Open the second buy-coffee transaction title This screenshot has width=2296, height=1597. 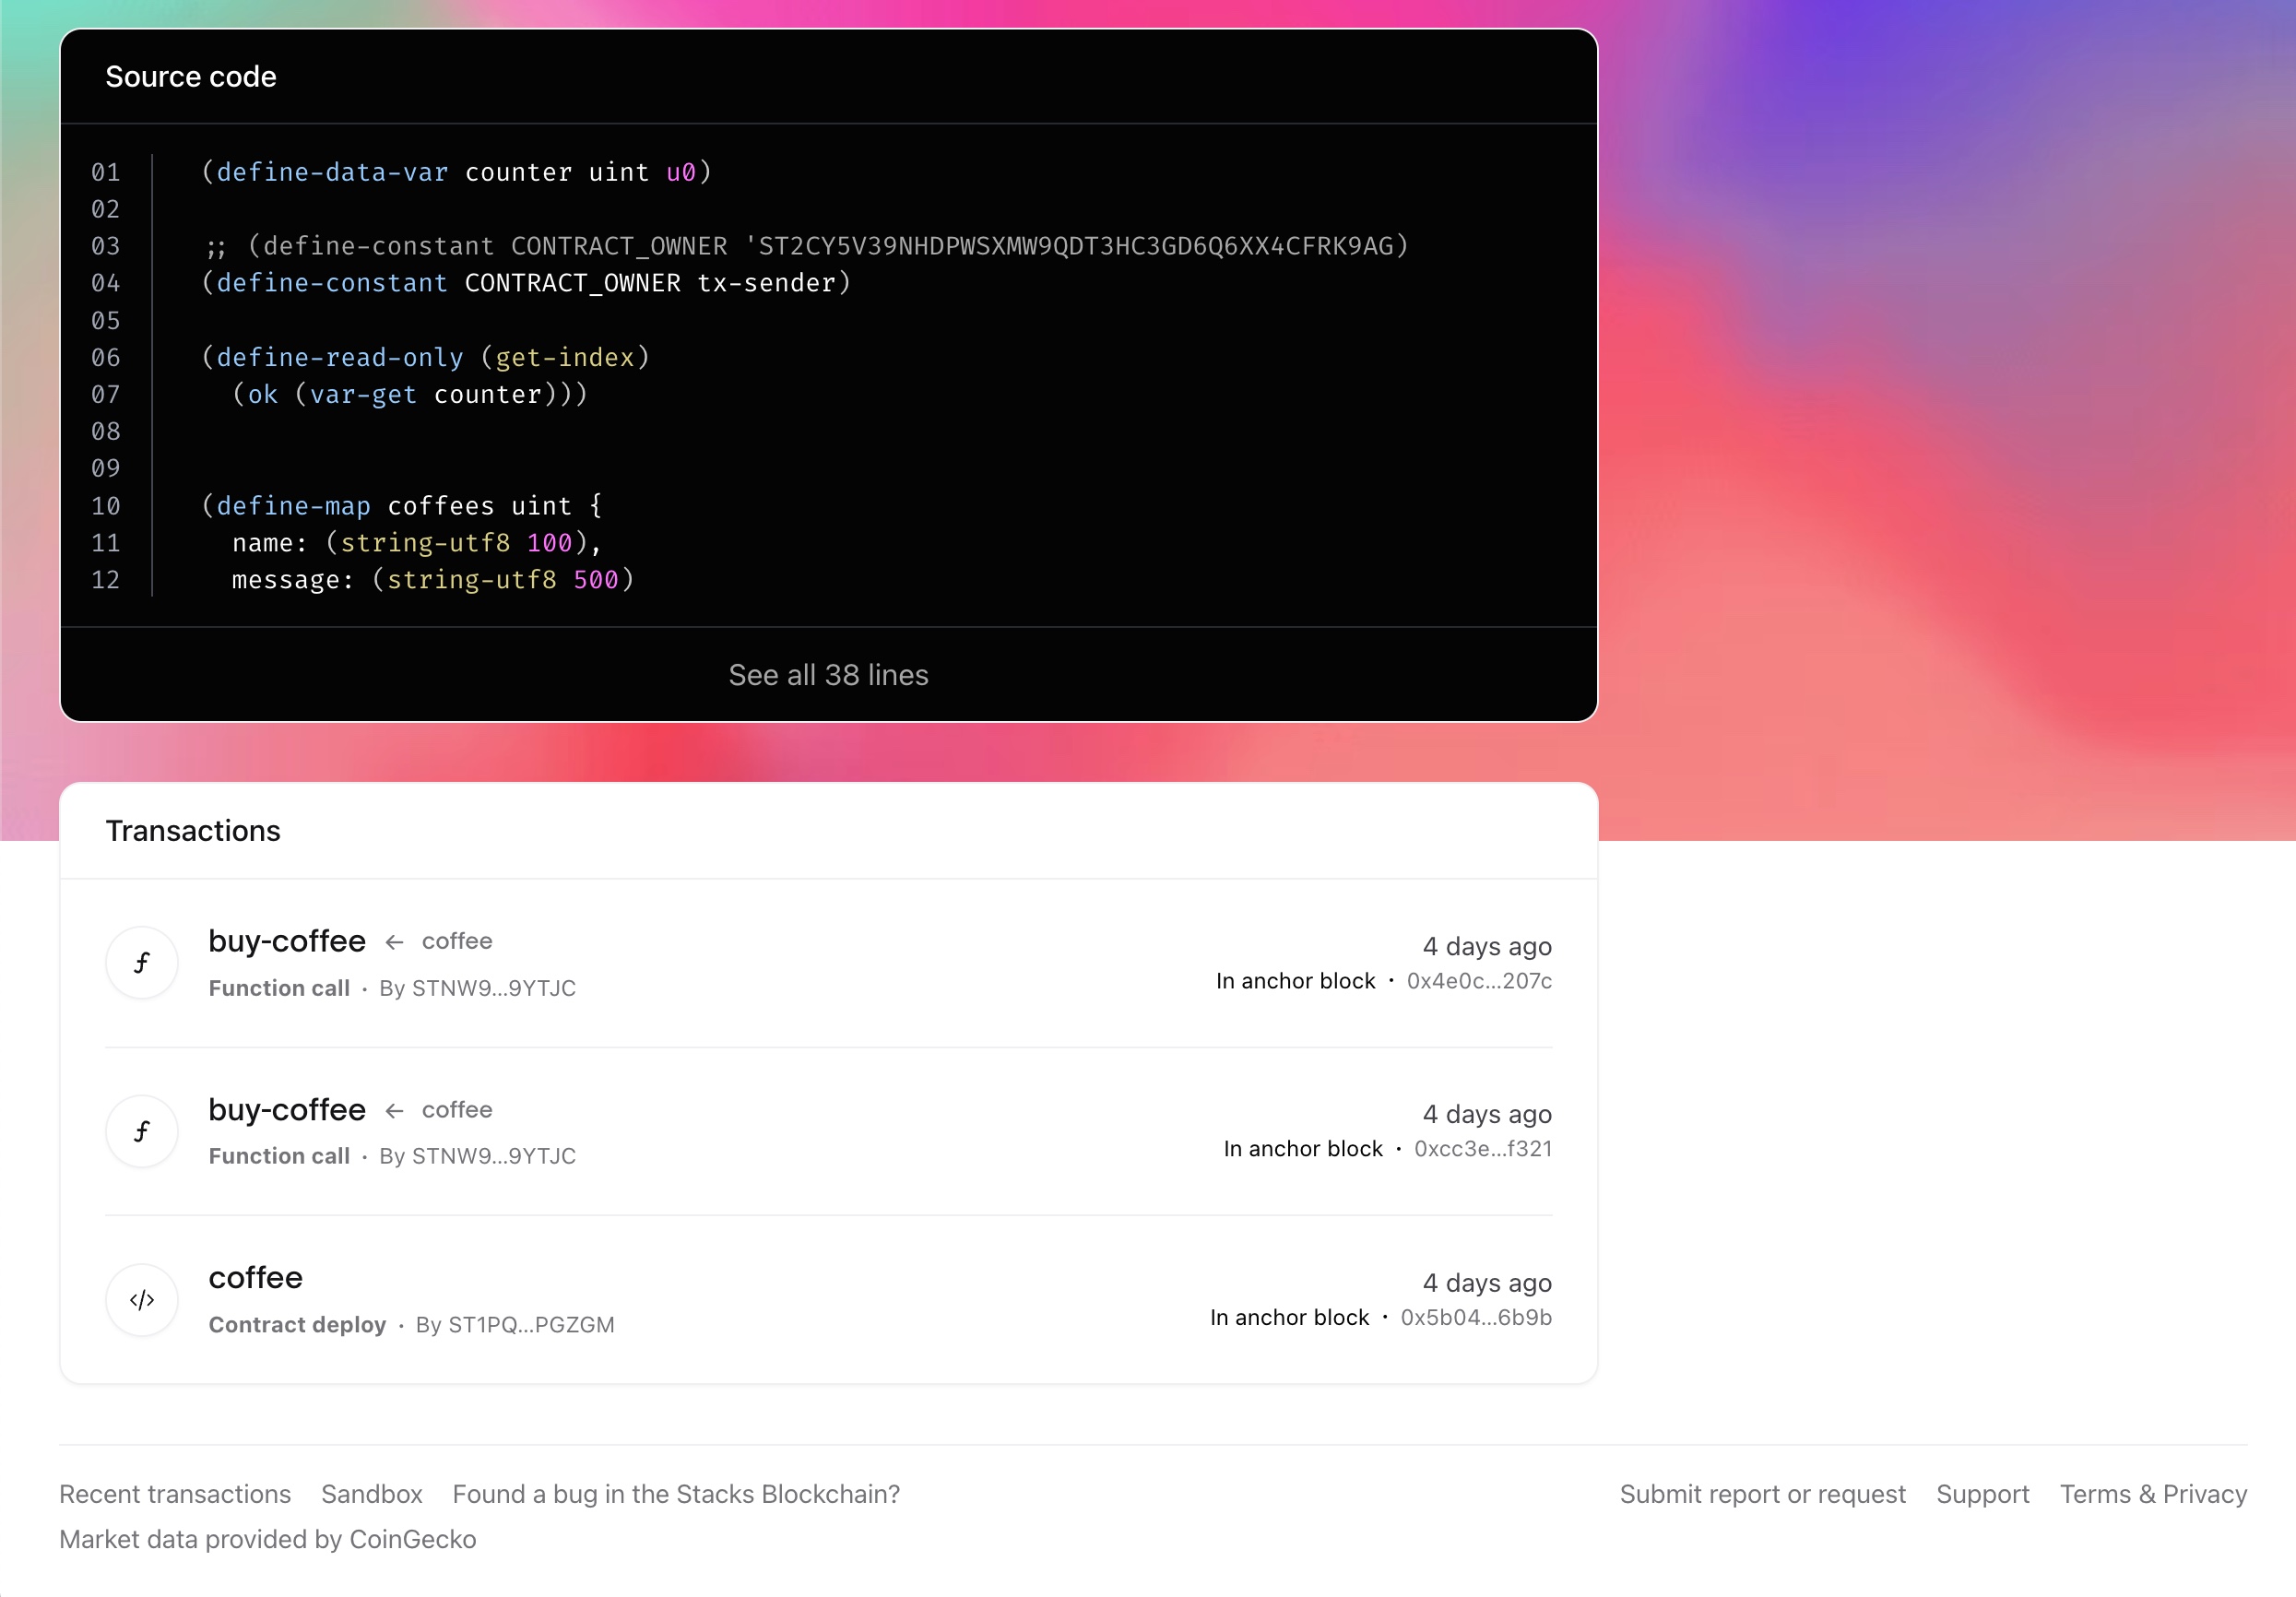pos(287,1109)
